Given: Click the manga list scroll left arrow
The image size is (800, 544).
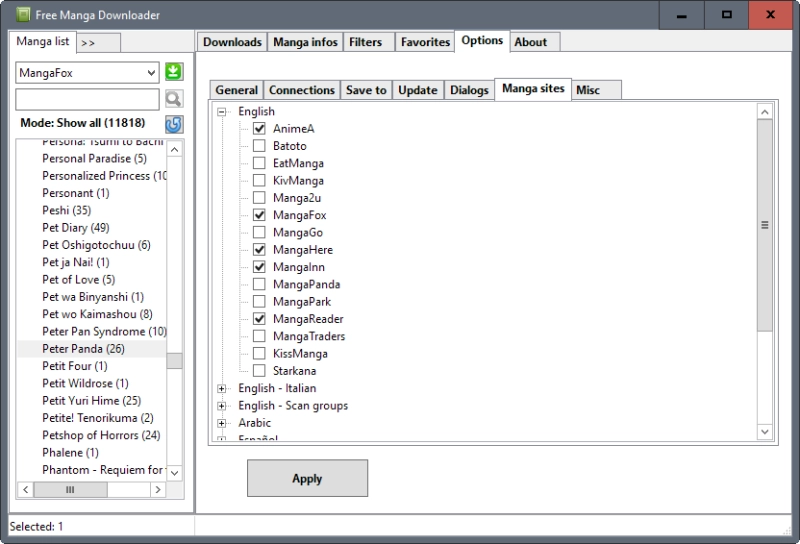Looking at the screenshot, I should point(26,490).
